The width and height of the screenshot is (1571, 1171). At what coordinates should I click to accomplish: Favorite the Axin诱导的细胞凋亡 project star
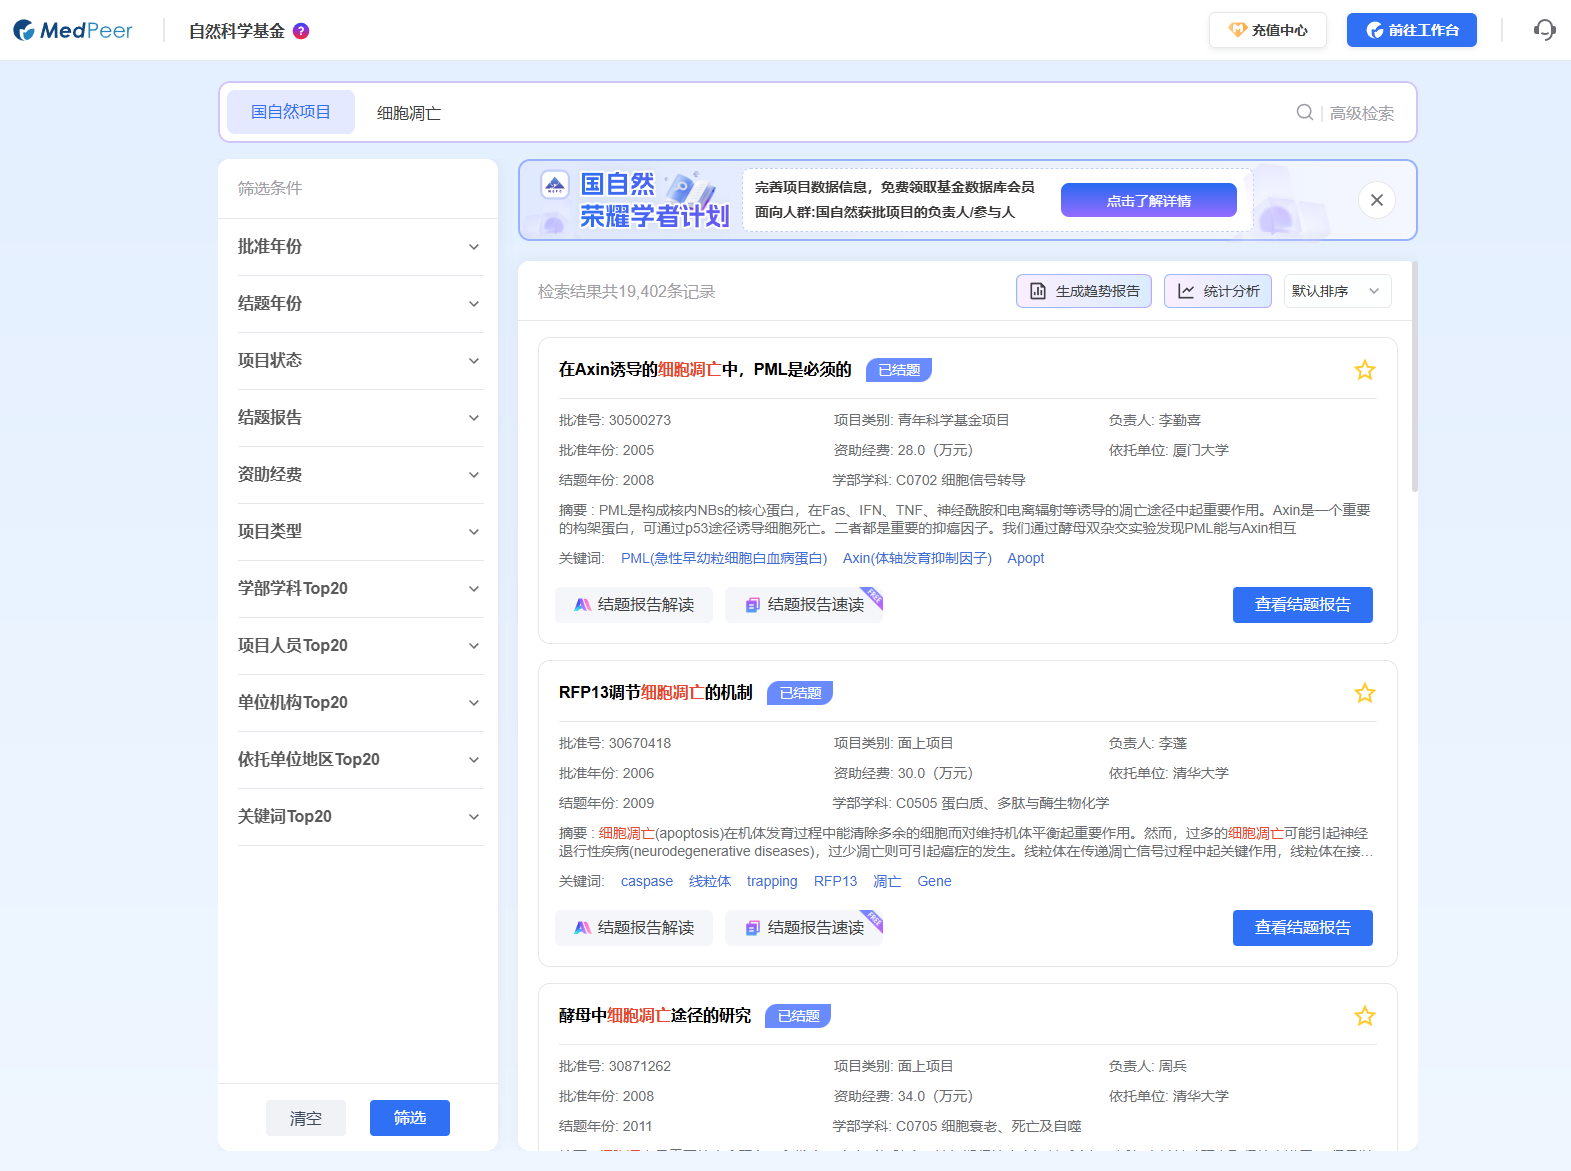click(1364, 370)
